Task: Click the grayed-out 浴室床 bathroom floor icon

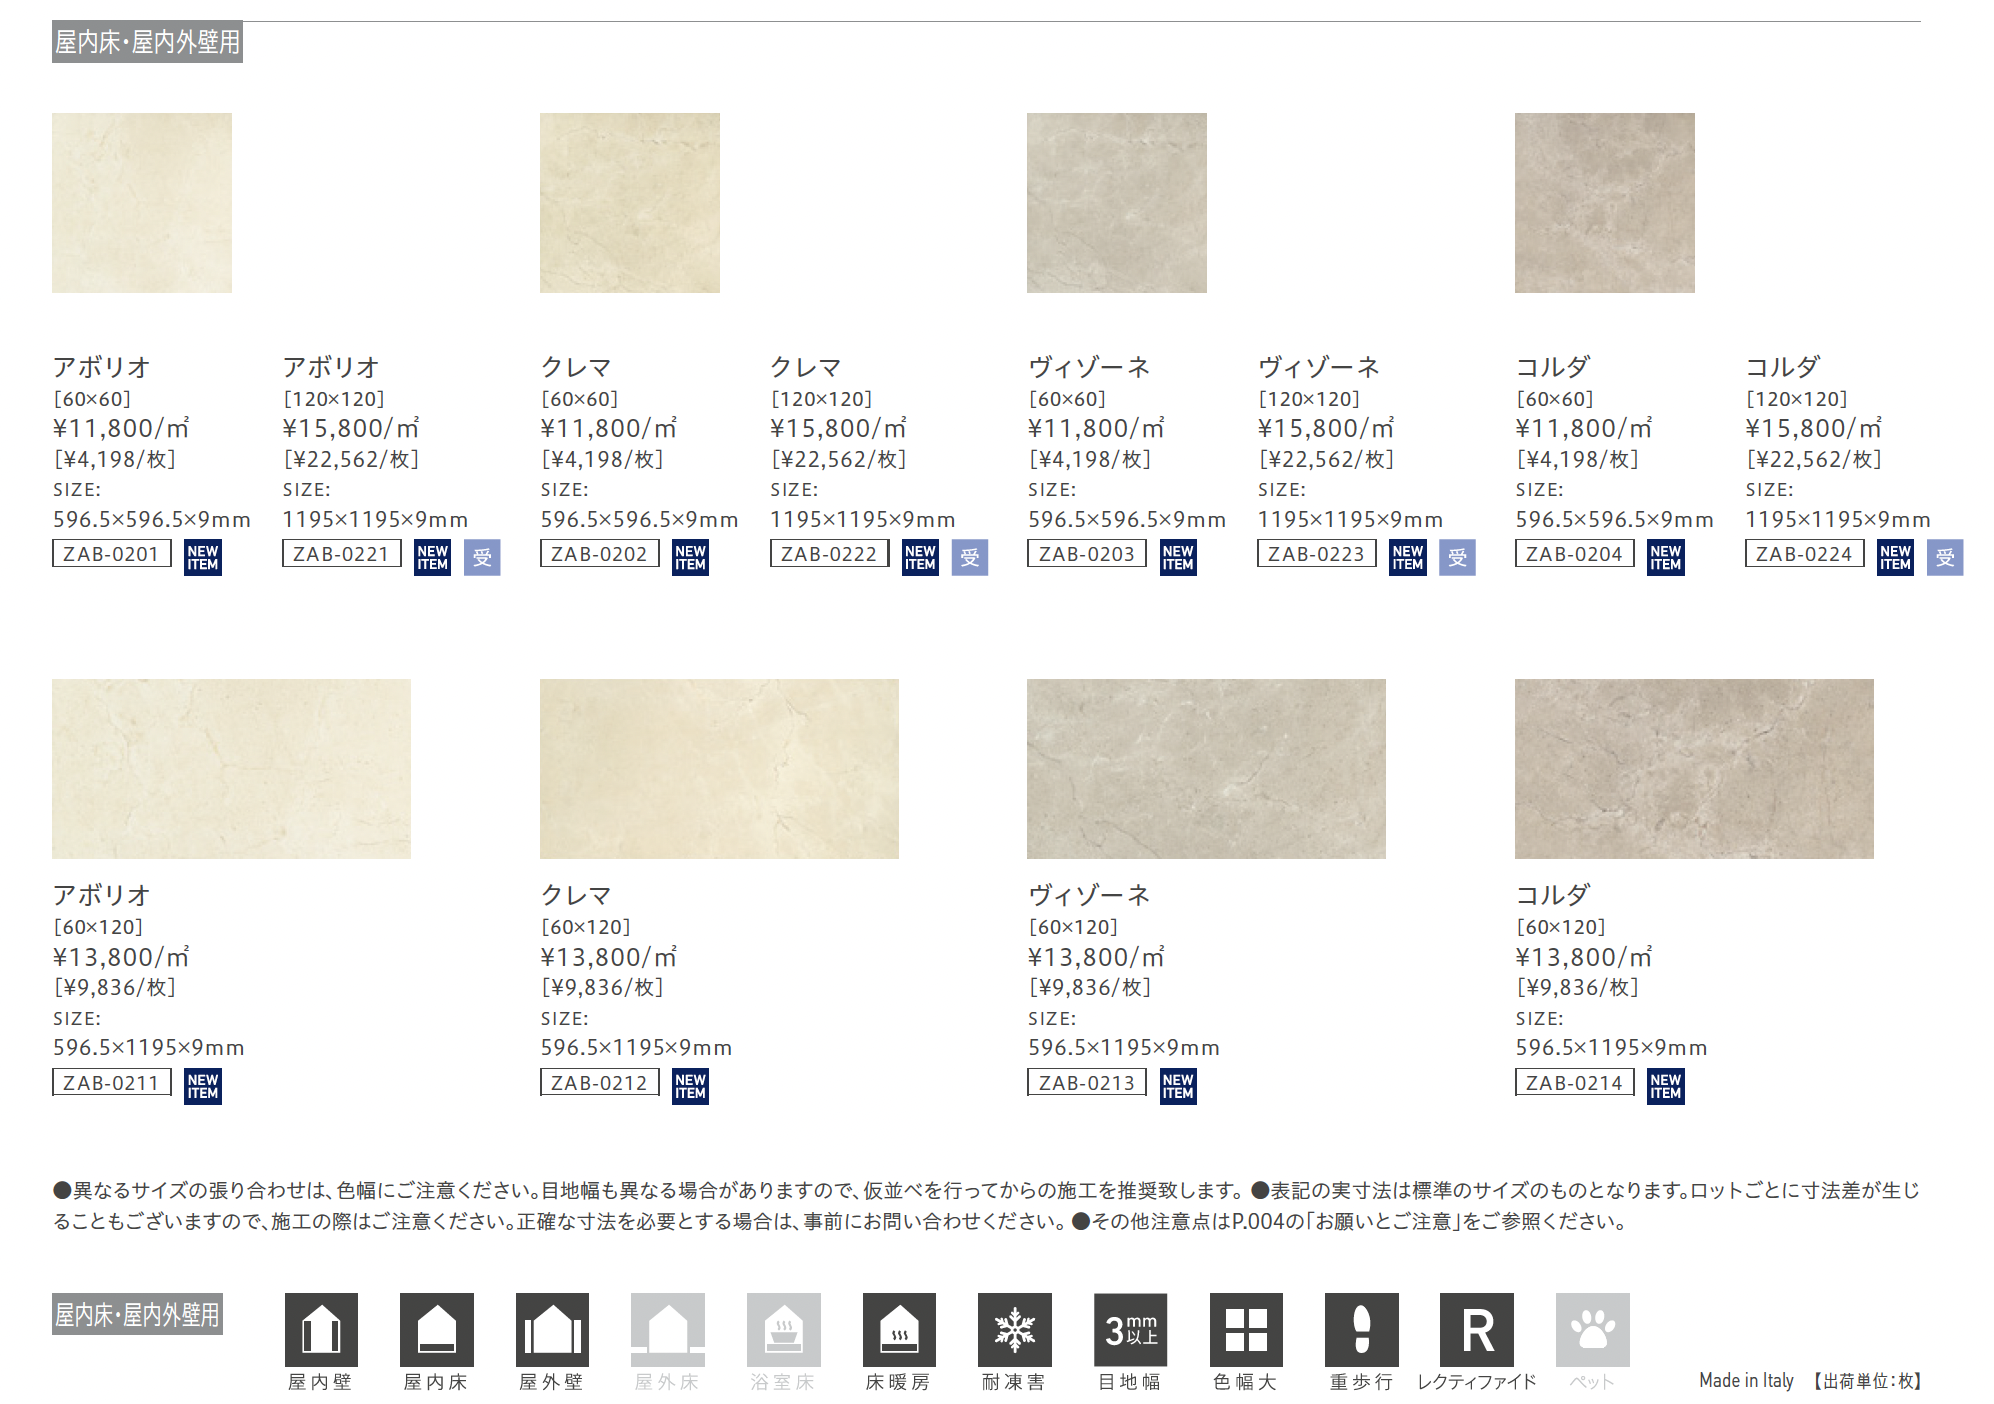Action: 783,1329
